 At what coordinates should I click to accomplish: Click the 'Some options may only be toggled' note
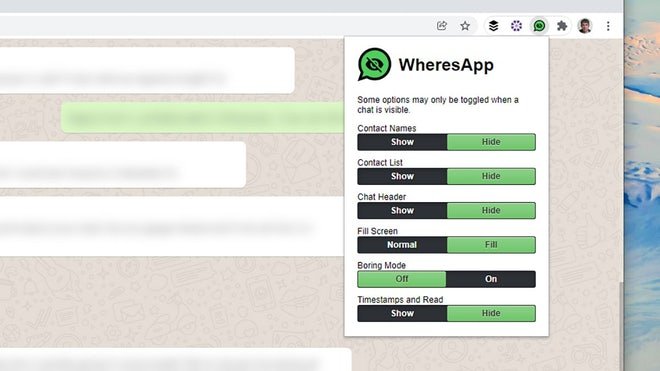point(438,105)
